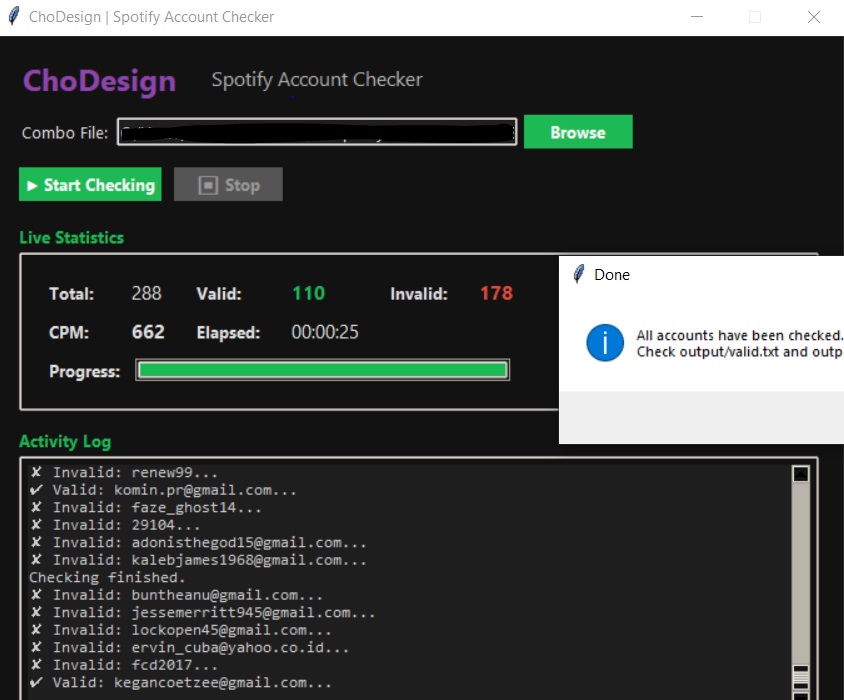844x700 pixels.
Task: Click the Total value 288
Action: tap(146, 293)
